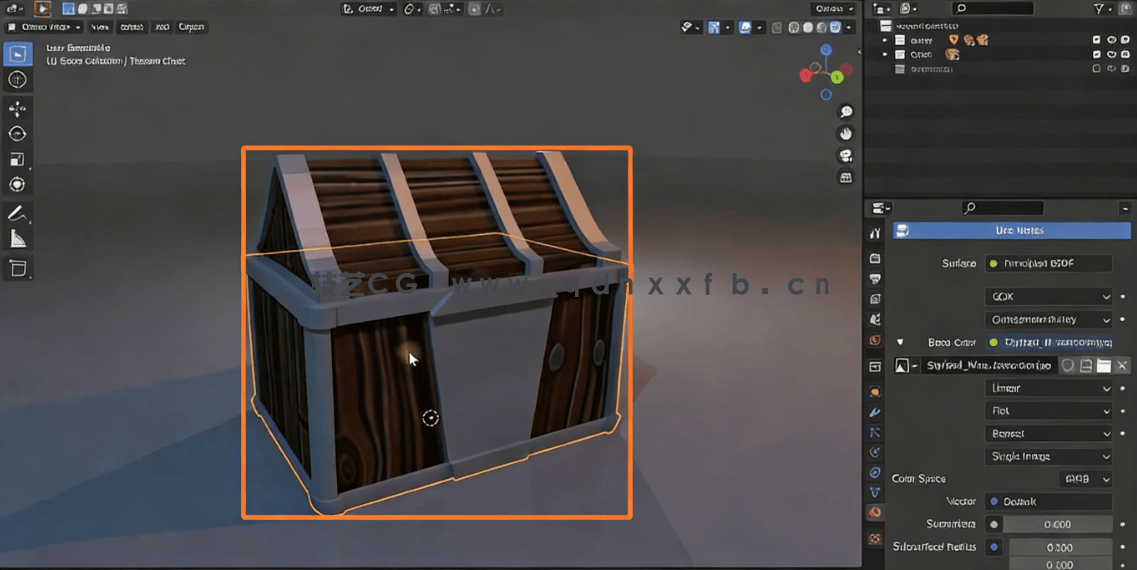Open the Modifiers wrench properties tab
The height and width of the screenshot is (570, 1137).
coord(875,412)
